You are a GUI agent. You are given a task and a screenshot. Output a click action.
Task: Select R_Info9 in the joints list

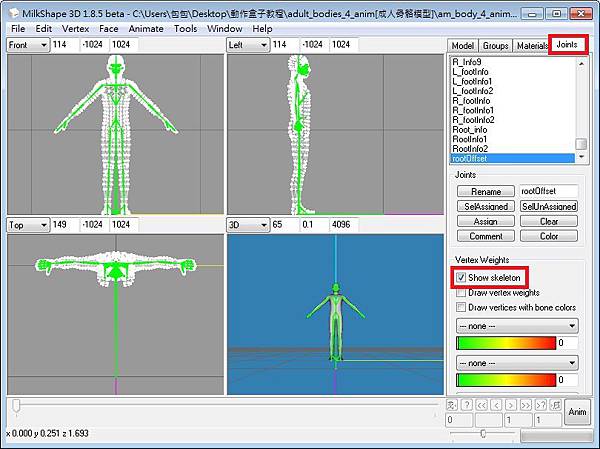pos(513,62)
